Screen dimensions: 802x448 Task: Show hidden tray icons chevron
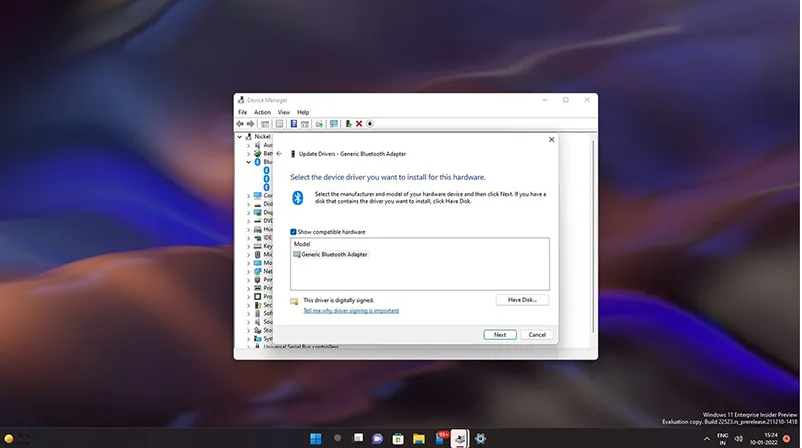707,439
